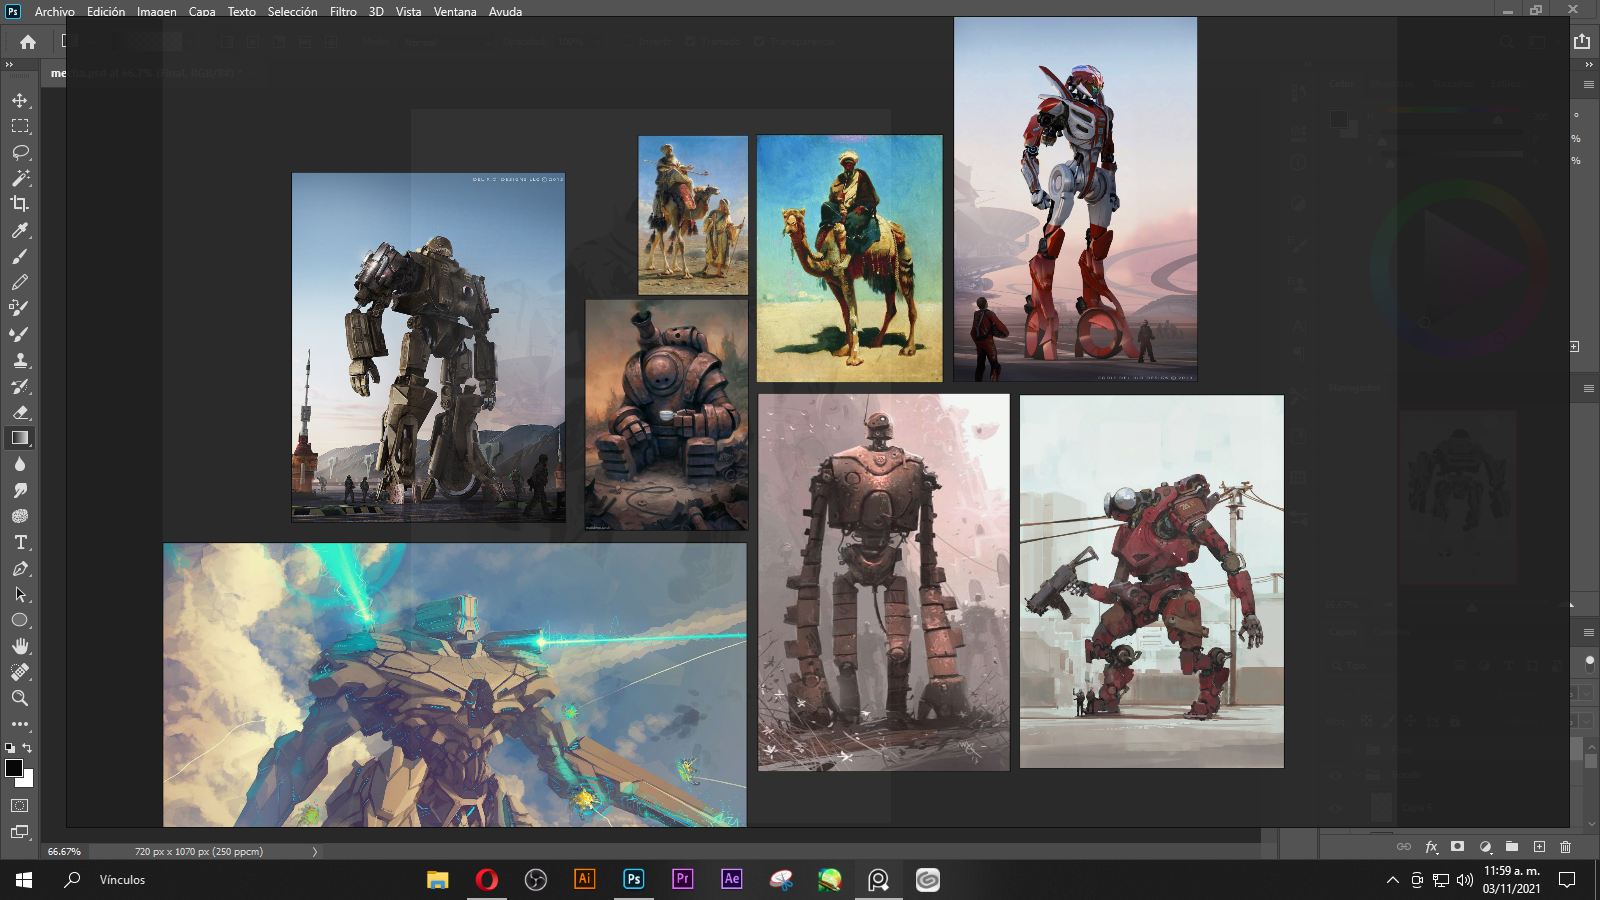
Task: Open the Edit Toolbar three-dots menu
Action: pos(20,724)
